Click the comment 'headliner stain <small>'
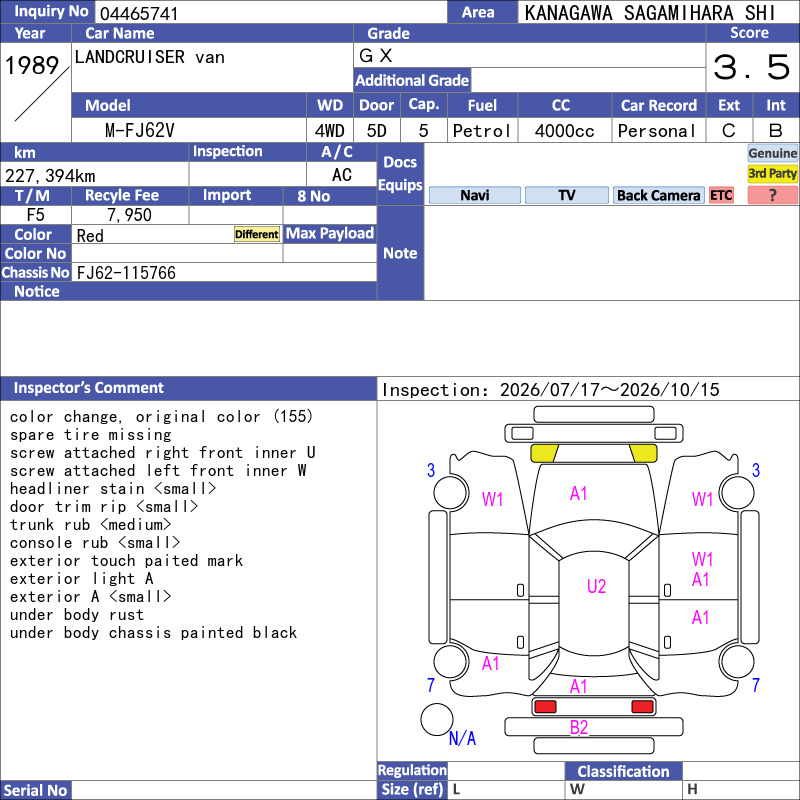Image resolution: width=800 pixels, height=800 pixels. pyautogui.click(x=113, y=488)
